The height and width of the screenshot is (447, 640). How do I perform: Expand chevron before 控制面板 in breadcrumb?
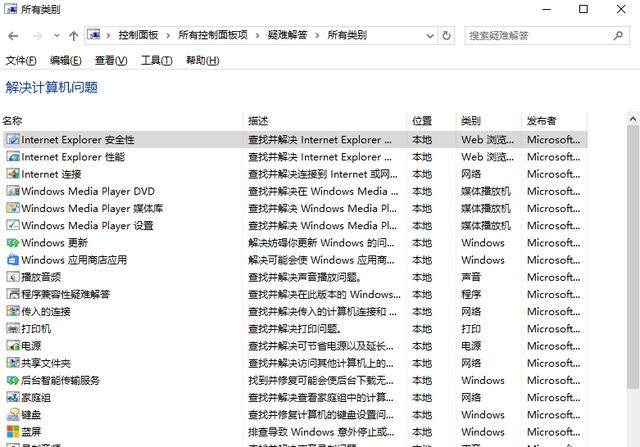(108, 36)
